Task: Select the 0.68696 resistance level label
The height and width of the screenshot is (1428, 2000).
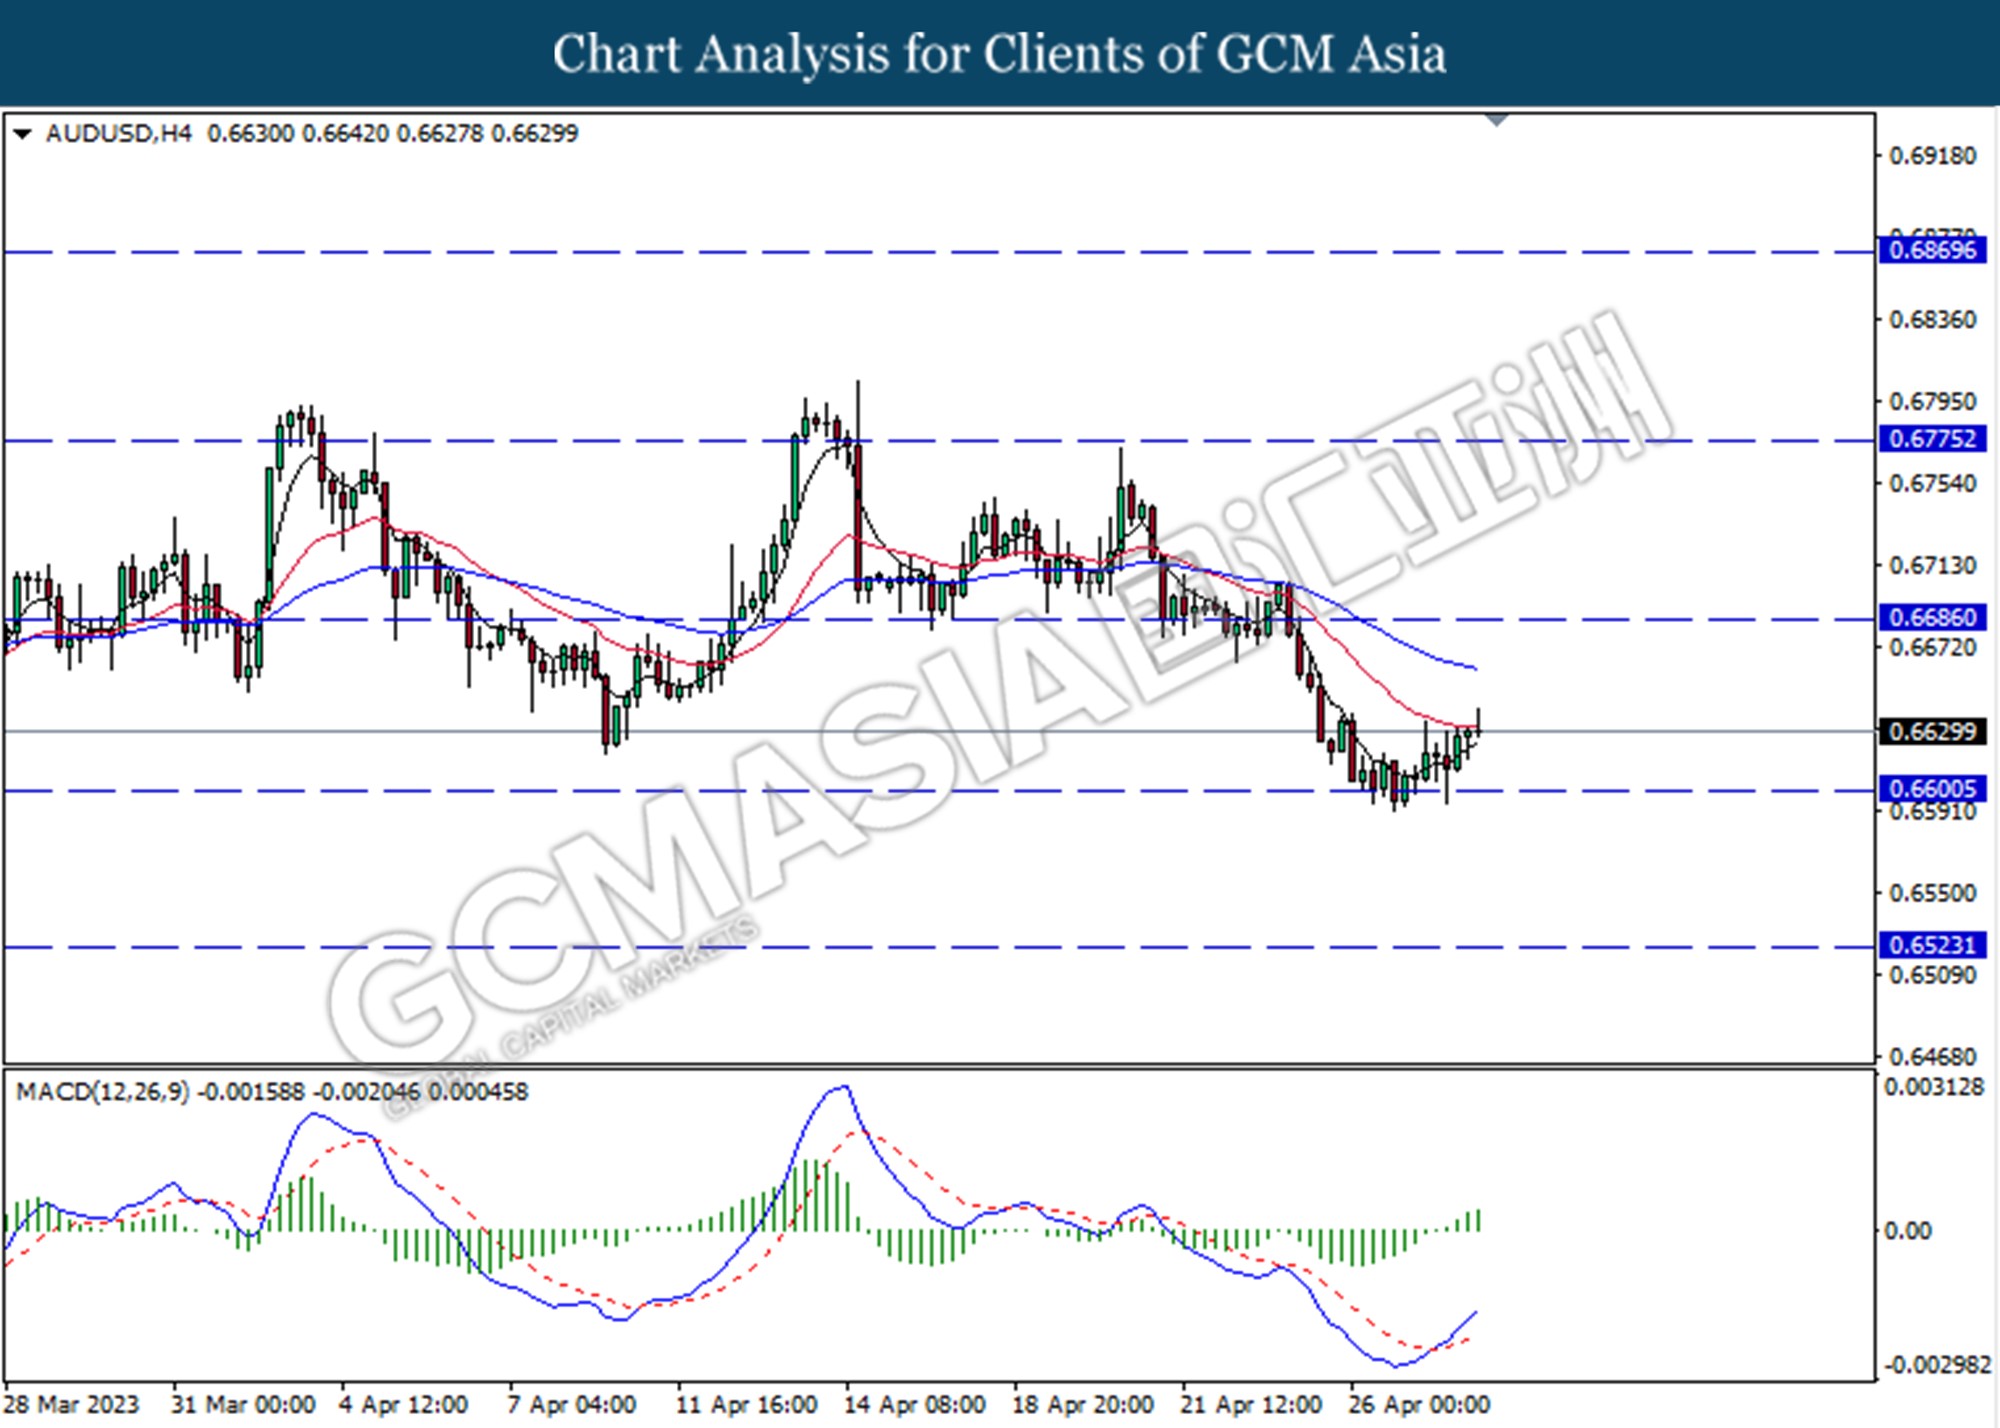Action: pos(1932,249)
